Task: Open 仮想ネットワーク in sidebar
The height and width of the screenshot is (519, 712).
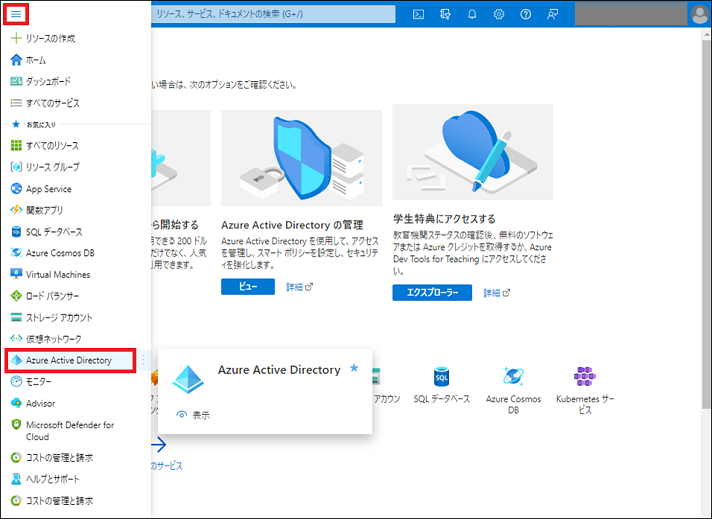Action: (53, 339)
